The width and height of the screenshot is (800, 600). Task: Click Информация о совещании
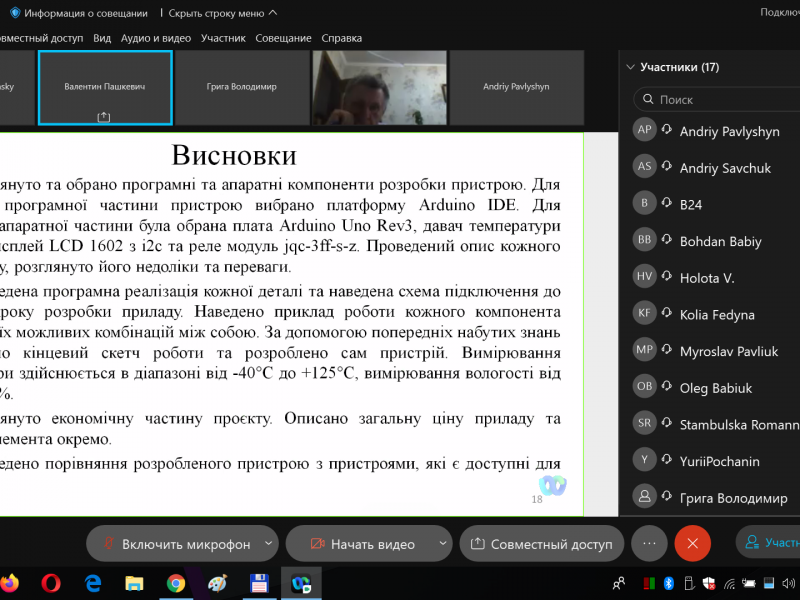click(78, 13)
